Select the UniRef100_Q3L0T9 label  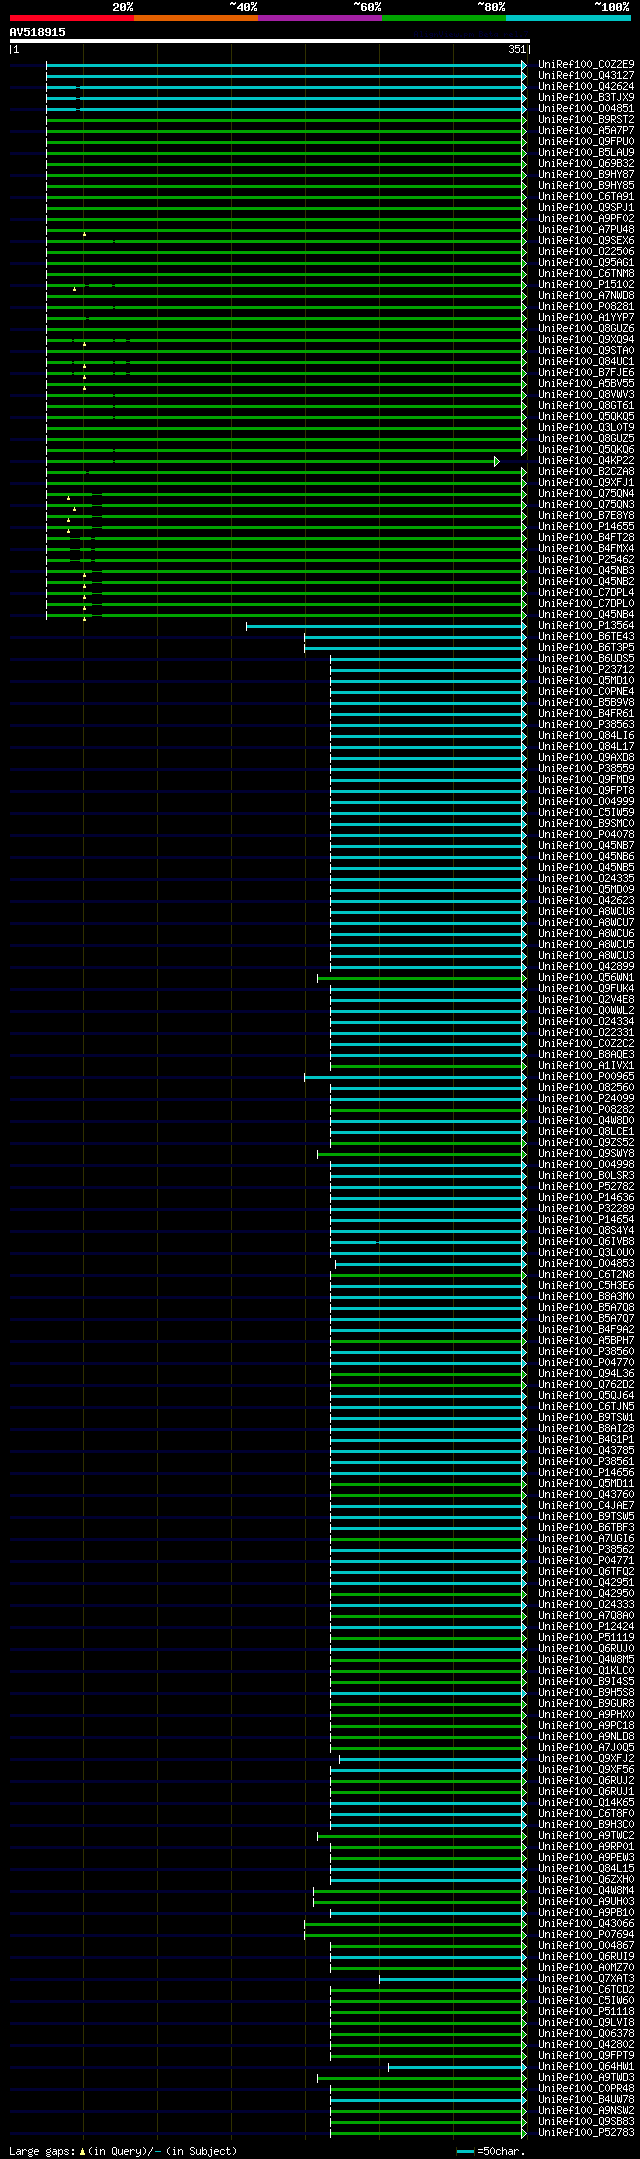tap(586, 428)
